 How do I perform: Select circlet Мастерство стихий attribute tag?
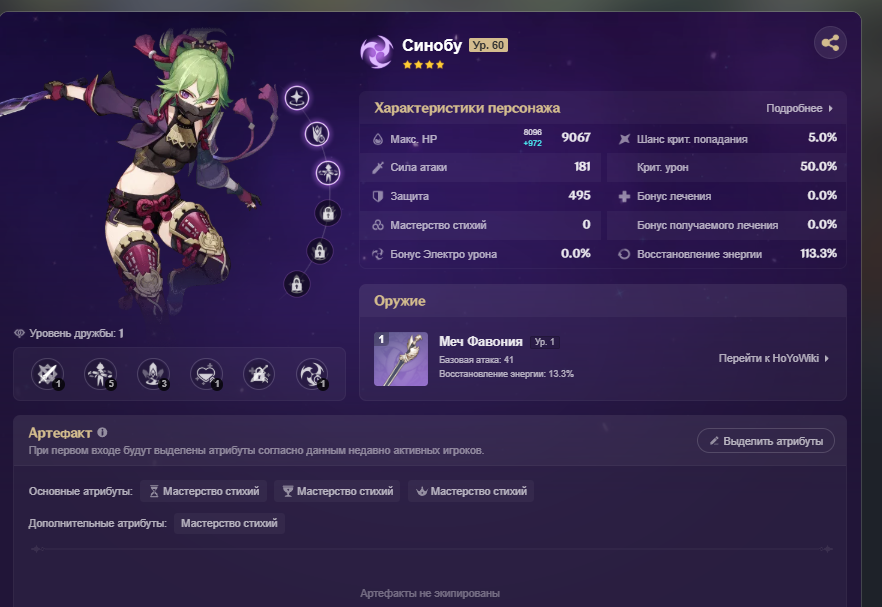(471, 491)
